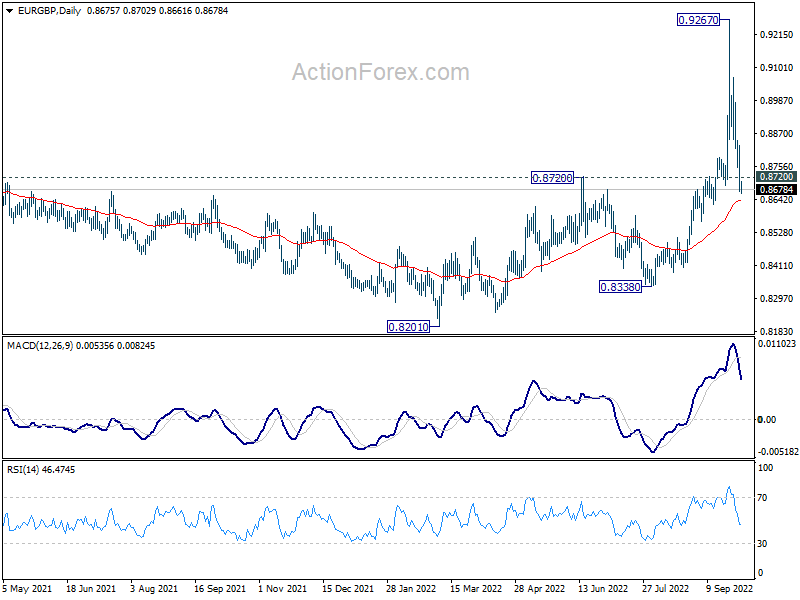Click the RSI 30 level label
This screenshot has height=600, width=800.
pyautogui.click(x=762, y=544)
